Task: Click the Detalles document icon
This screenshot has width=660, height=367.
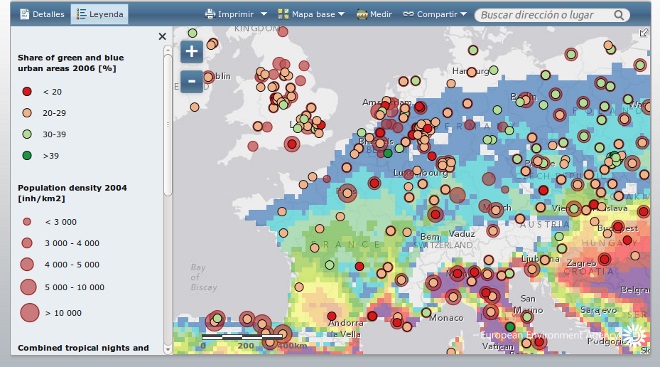Action: (25, 14)
